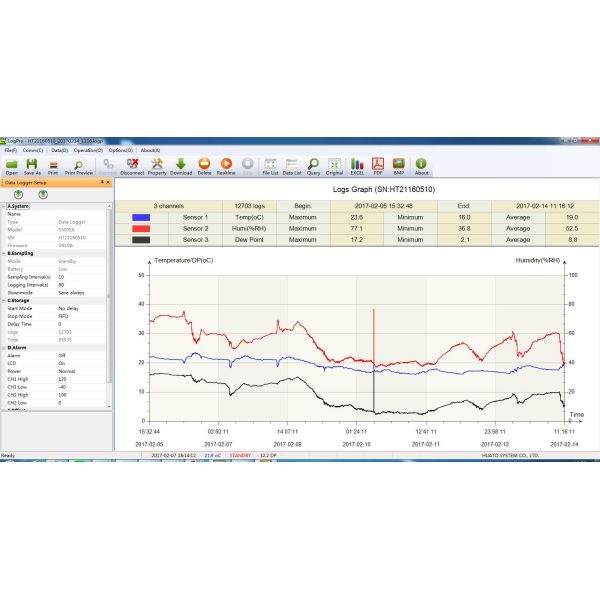Select Start Mode value No delay
The width and height of the screenshot is (600, 600).
[x=68, y=308]
